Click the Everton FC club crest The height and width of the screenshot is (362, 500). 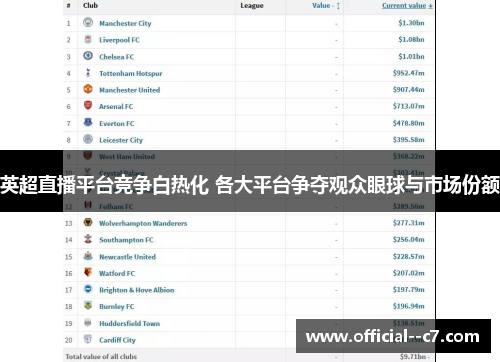(88, 122)
